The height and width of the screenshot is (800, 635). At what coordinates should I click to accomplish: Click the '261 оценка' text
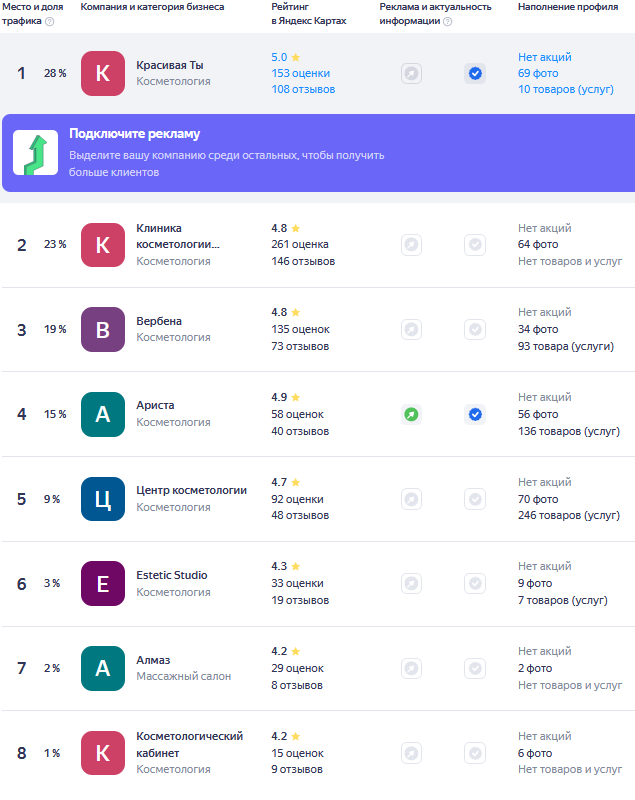300,244
